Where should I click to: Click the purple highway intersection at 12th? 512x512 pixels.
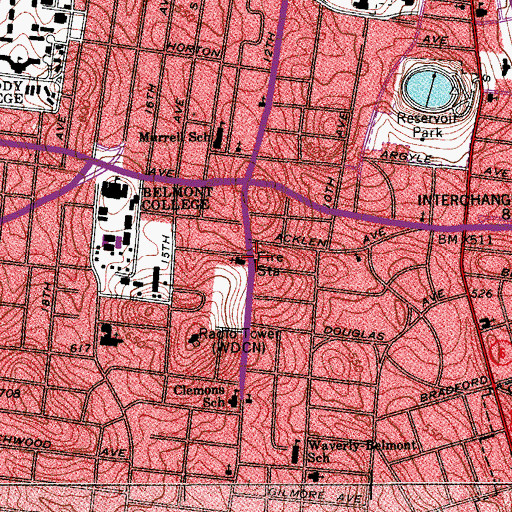pos(247,181)
